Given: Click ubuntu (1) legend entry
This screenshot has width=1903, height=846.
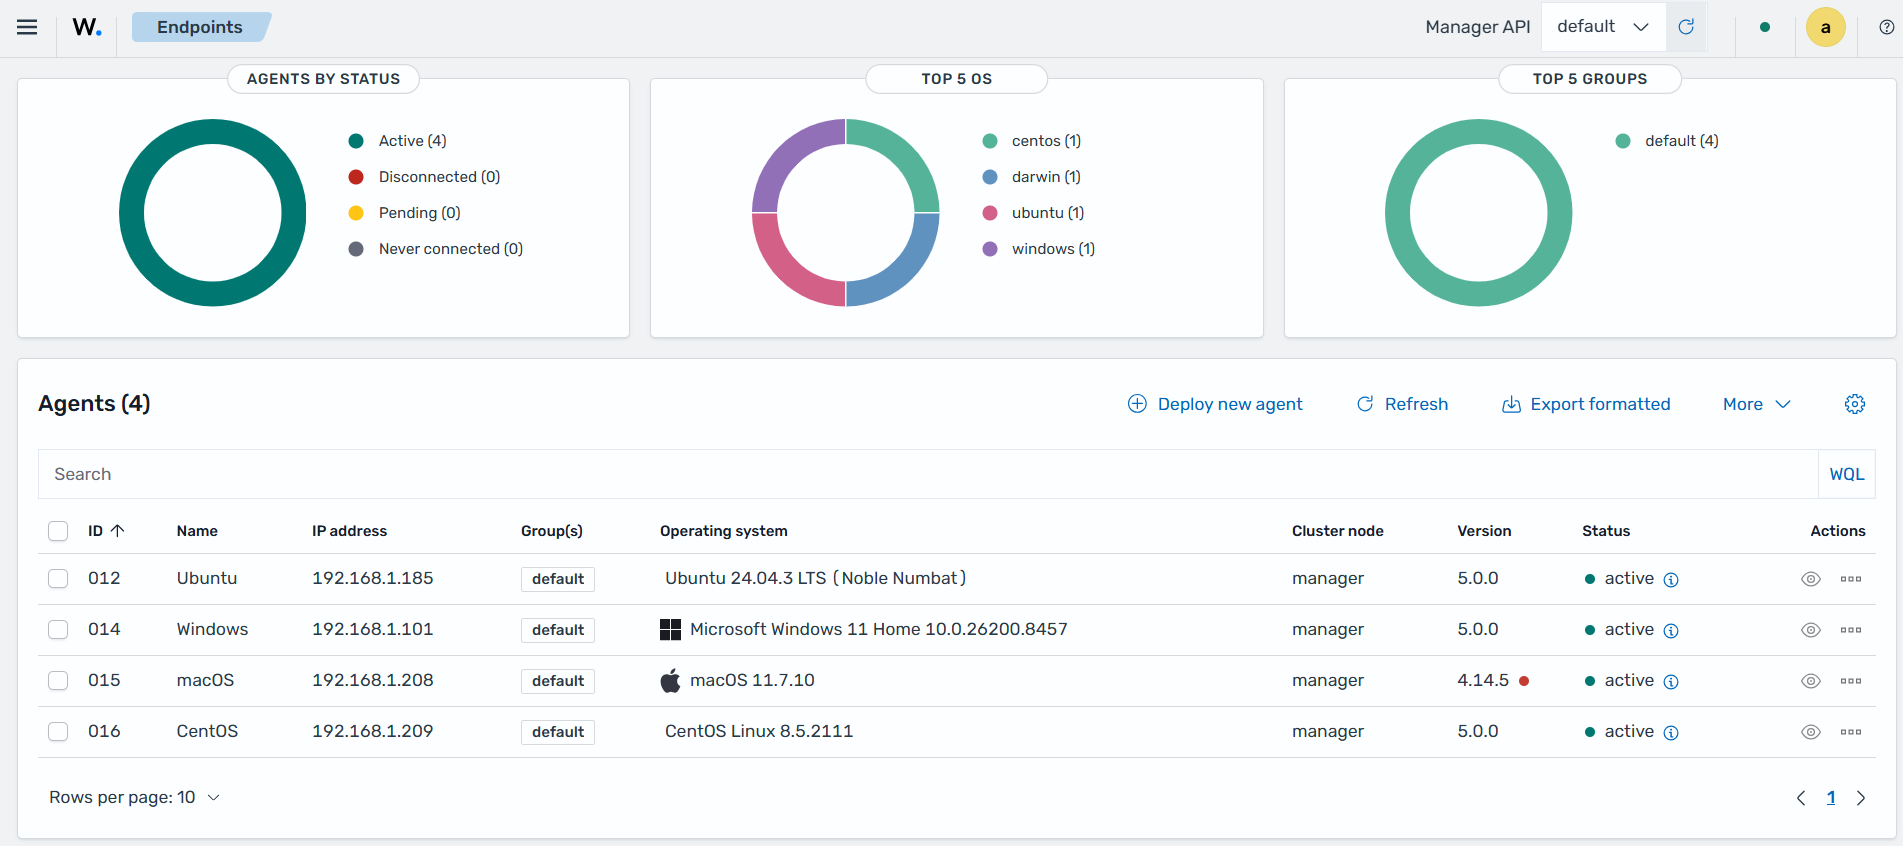Looking at the screenshot, I should pyautogui.click(x=1035, y=213).
